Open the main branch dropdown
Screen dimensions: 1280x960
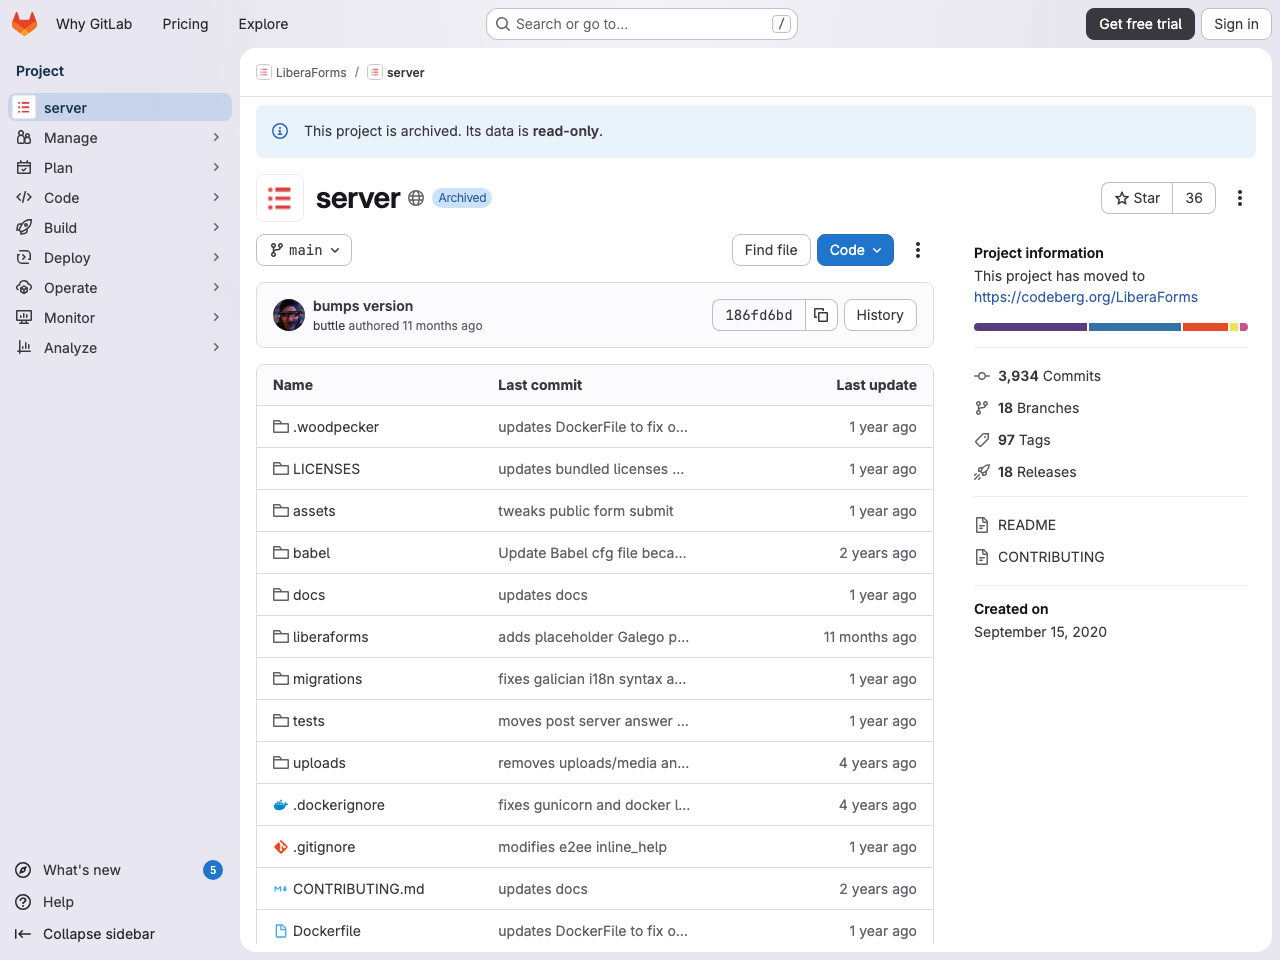303,250
